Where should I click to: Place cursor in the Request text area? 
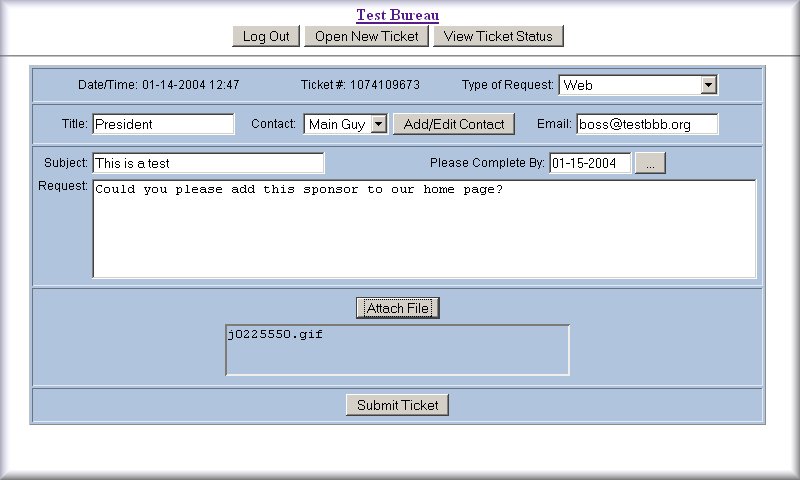click(x=424, y=229)
